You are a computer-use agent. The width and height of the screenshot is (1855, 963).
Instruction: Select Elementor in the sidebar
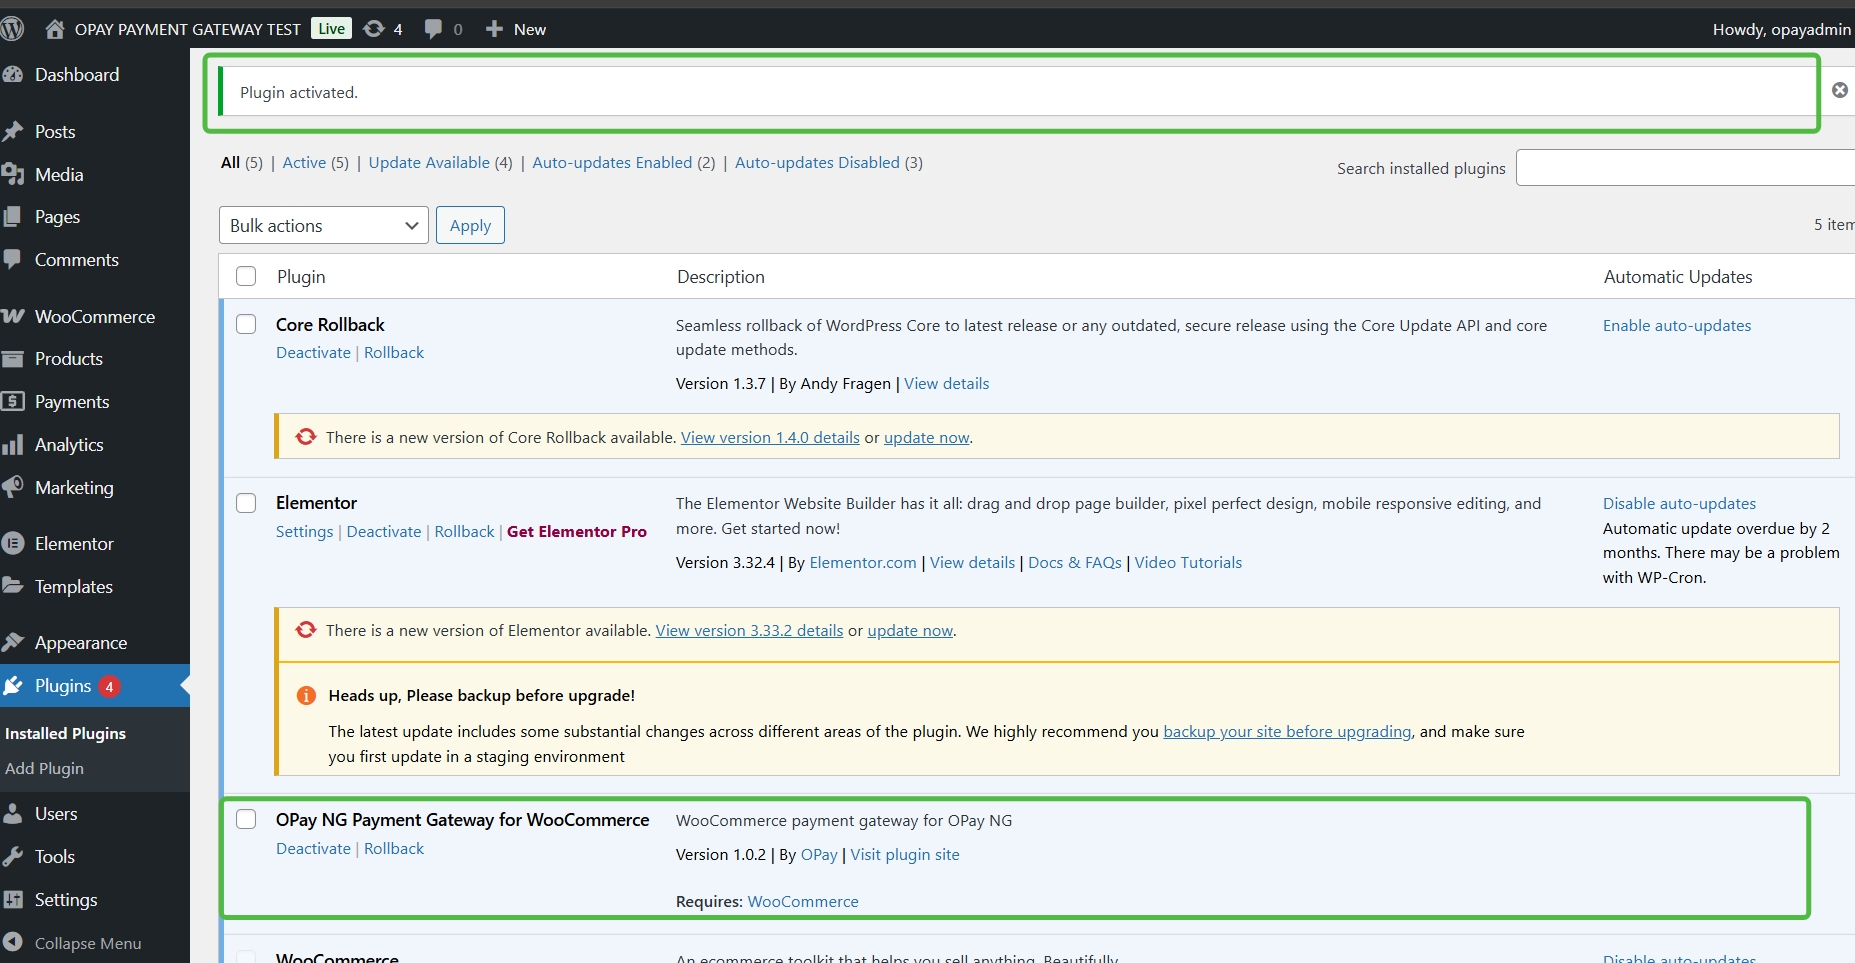(x=73, y=543)
